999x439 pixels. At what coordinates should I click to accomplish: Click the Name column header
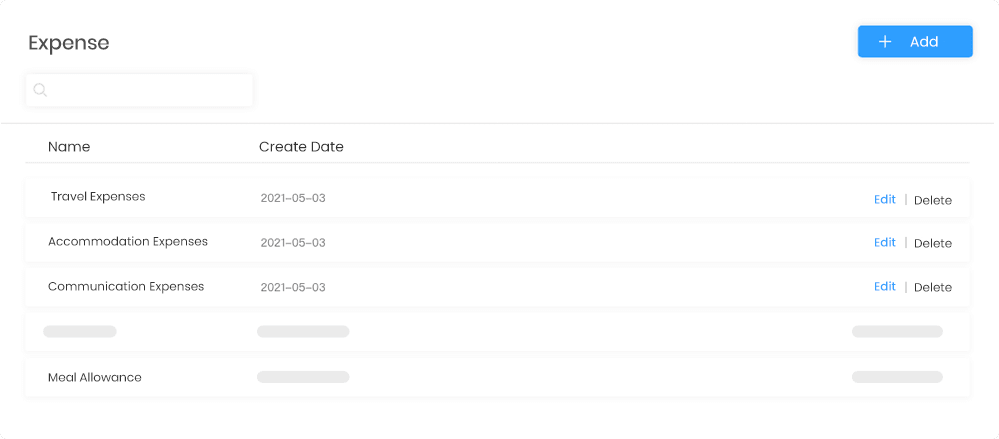click(x=69, y=147)
